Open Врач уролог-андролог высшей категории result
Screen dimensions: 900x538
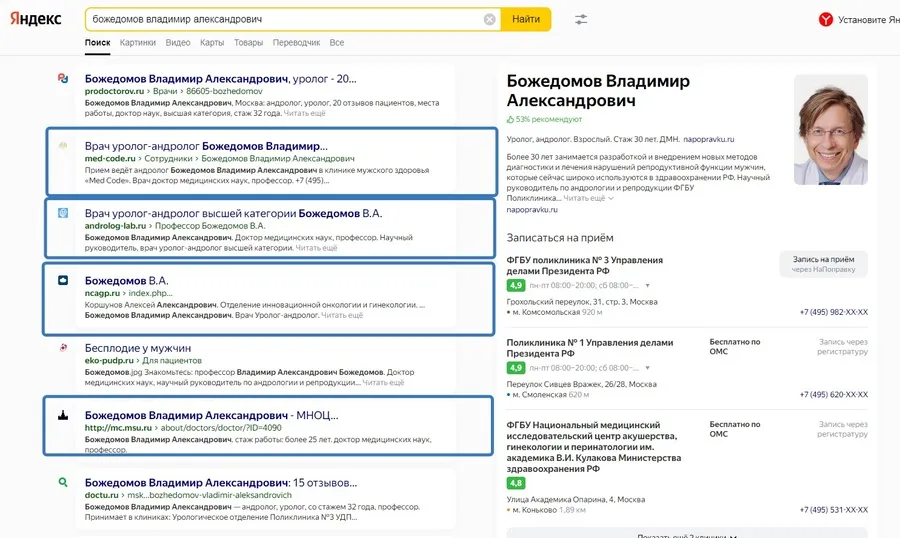234,213
